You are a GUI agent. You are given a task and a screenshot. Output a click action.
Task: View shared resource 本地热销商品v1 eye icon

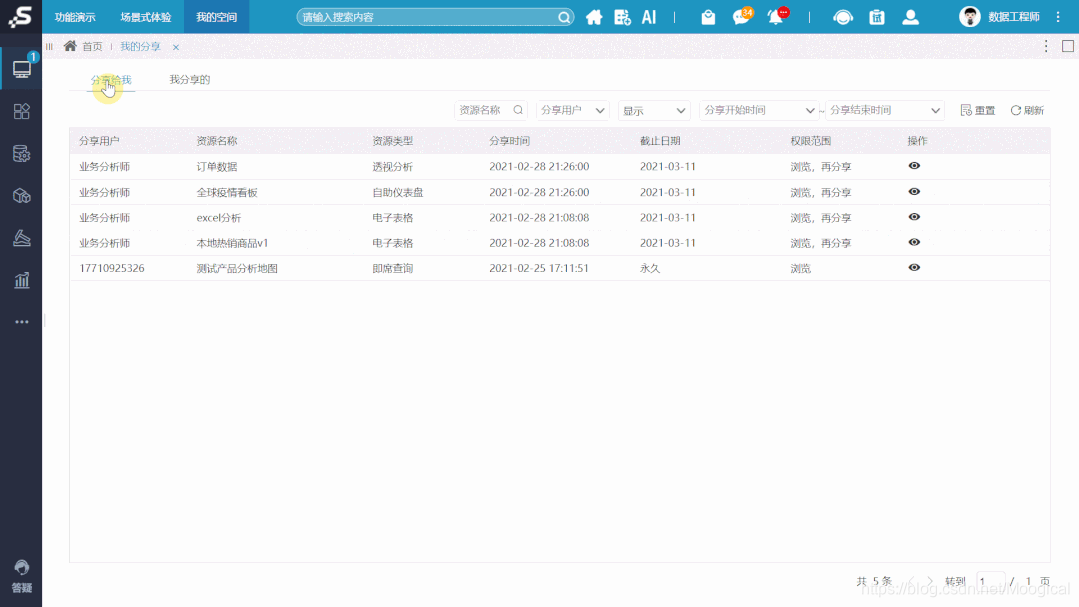[x=914, y=242]
